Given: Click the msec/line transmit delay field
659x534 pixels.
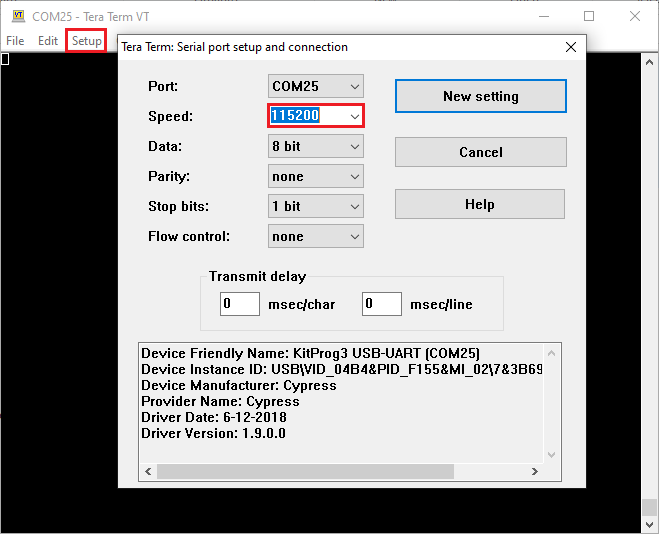Looking at the screenshot, I should (x=382, y=304).
